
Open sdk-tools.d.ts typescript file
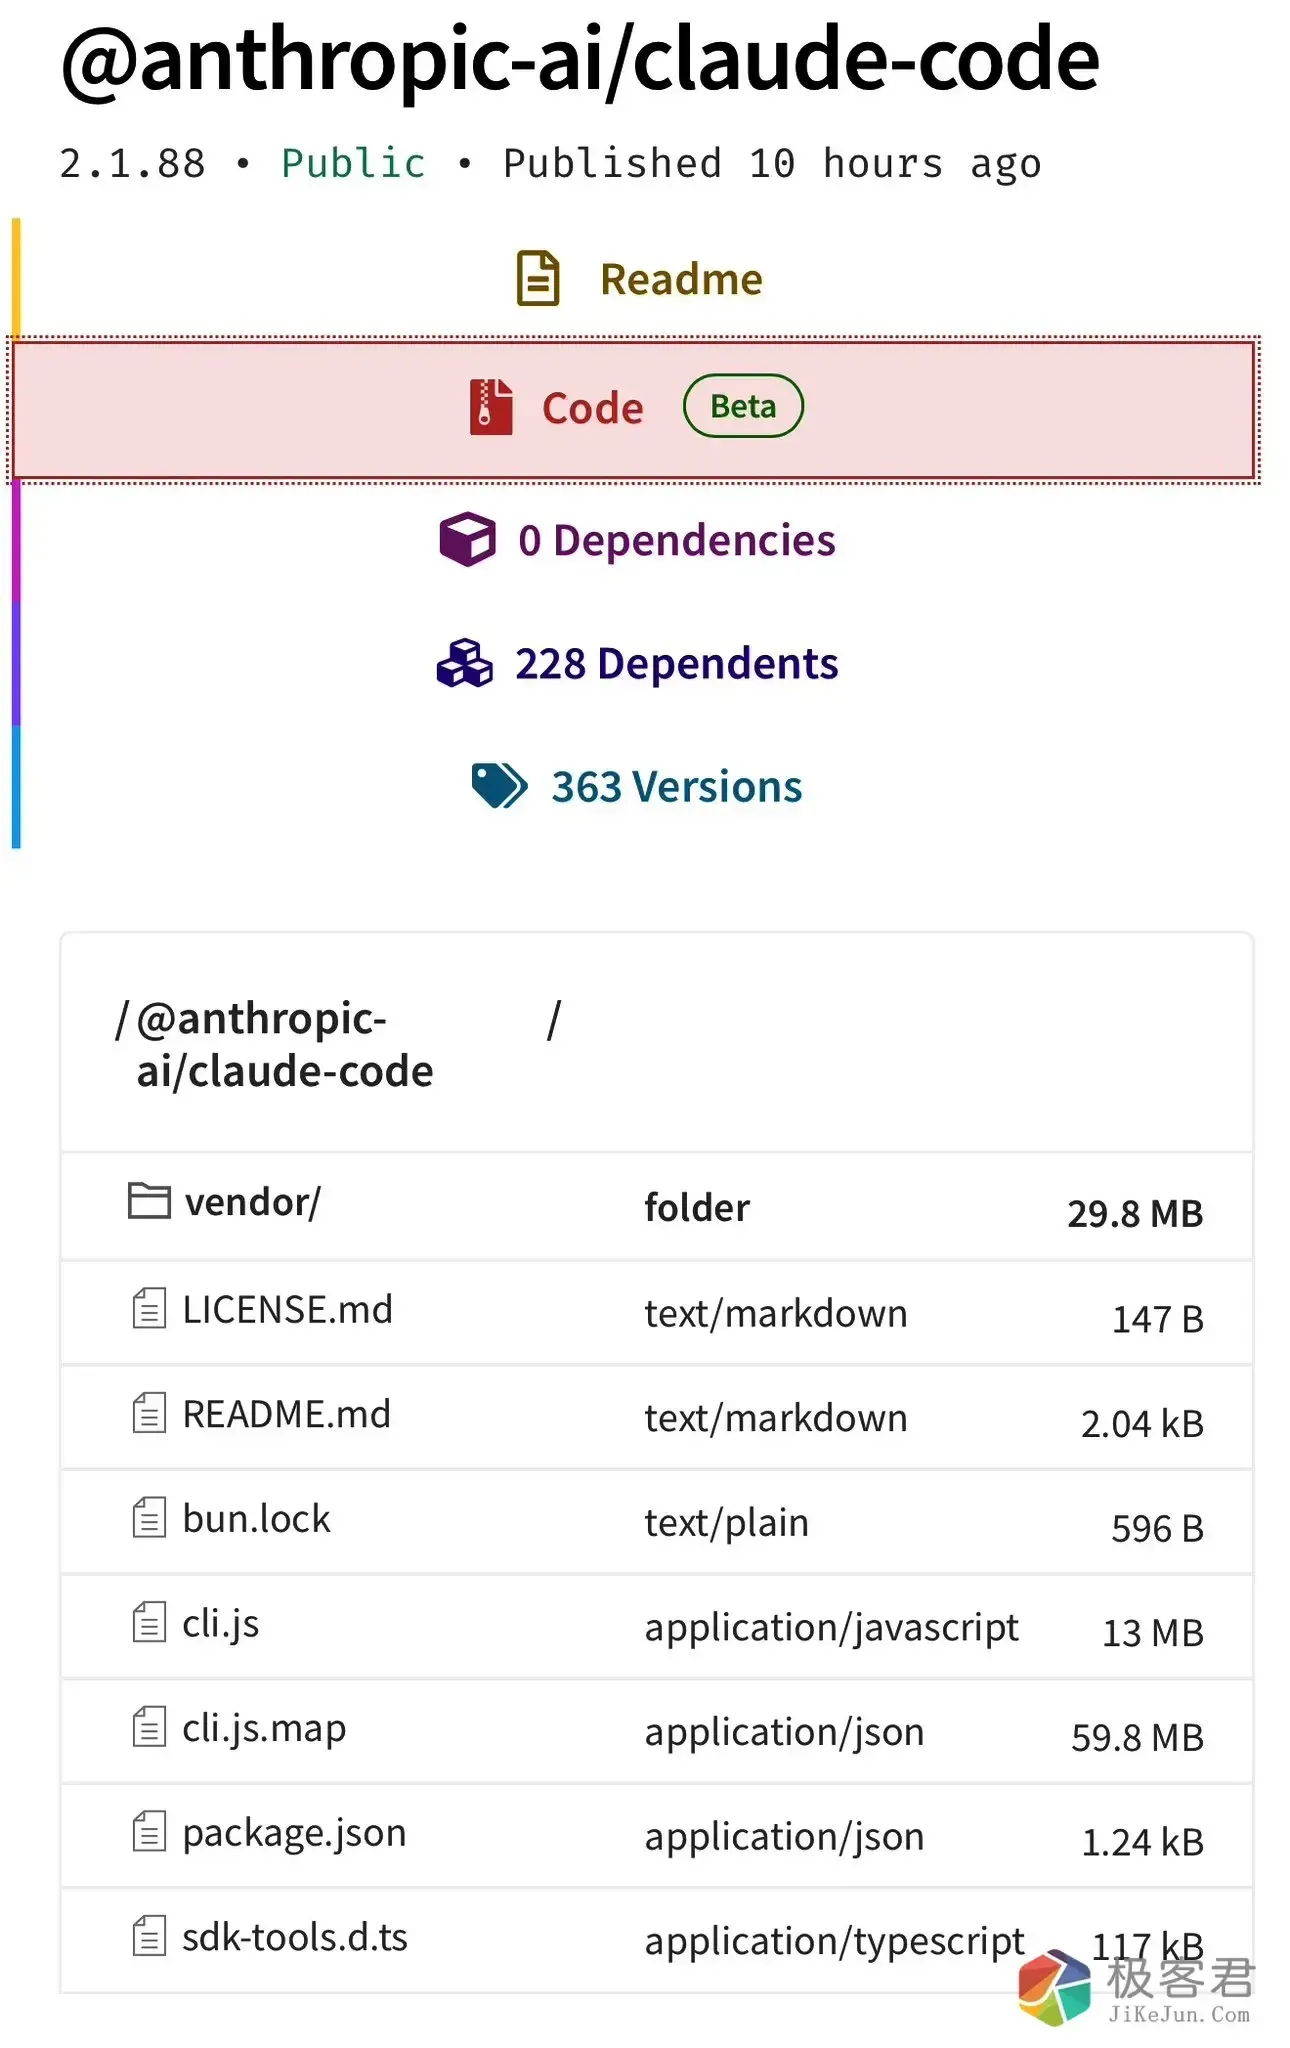tap(294, 1938)
